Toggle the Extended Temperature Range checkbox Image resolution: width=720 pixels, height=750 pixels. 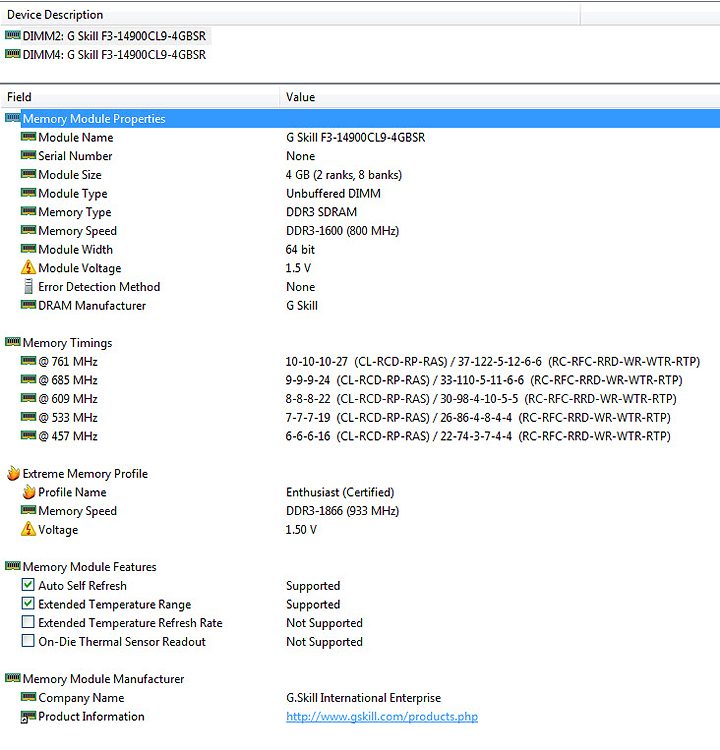pyautogui.click(x=28, y=603)
